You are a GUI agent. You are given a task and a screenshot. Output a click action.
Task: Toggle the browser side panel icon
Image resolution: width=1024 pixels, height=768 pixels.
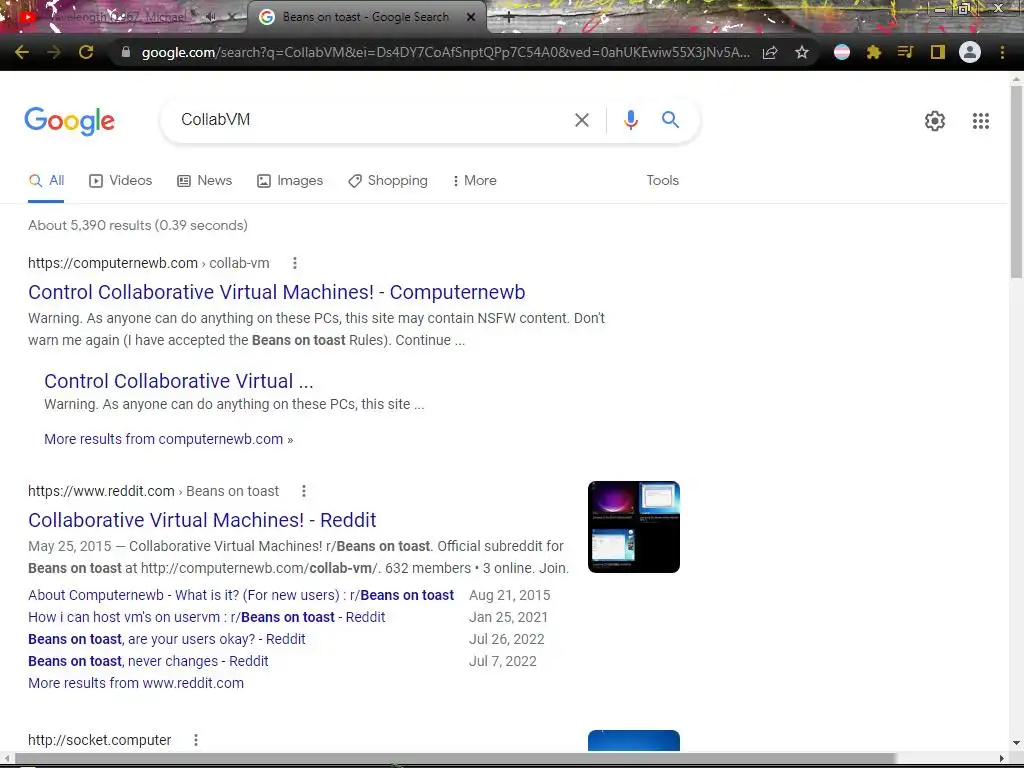point(937,52)
